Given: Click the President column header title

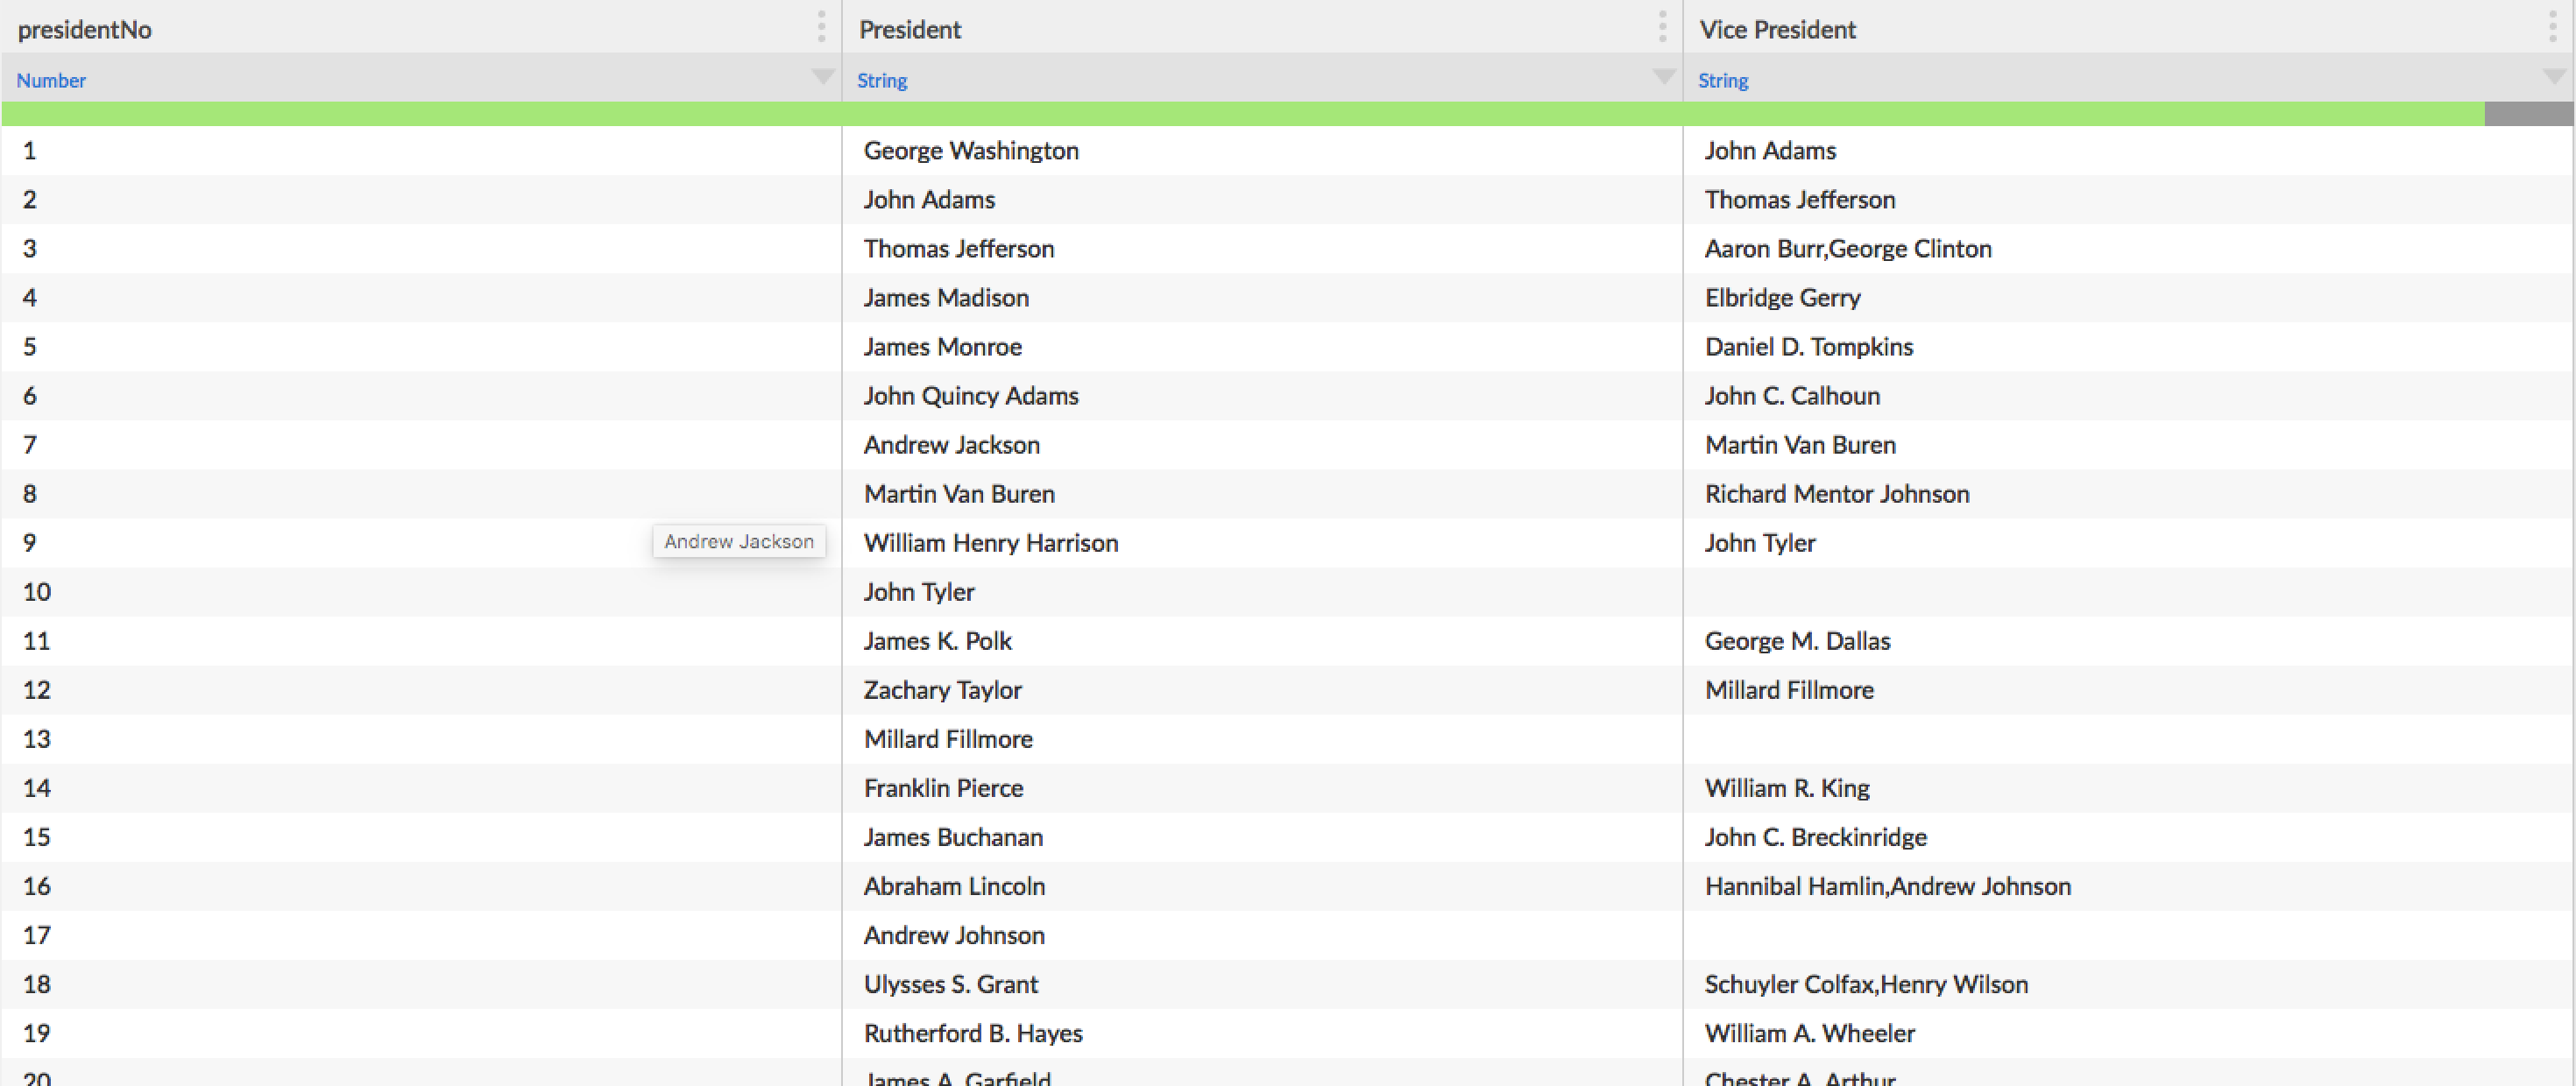Looking at the screenshot, I should pos(909,29).
